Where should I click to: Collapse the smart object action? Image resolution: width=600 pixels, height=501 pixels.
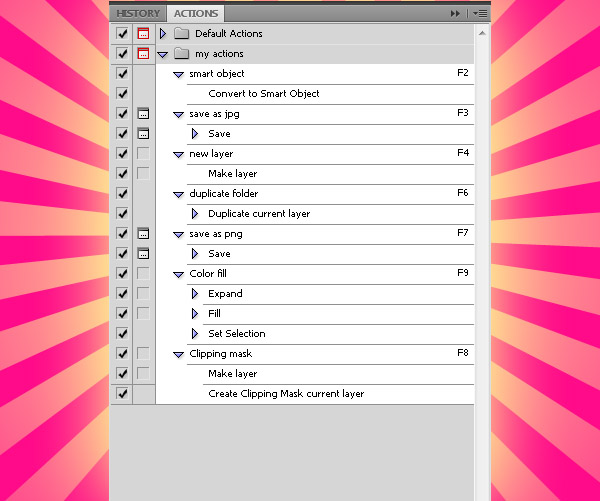[x=178, y=75]
